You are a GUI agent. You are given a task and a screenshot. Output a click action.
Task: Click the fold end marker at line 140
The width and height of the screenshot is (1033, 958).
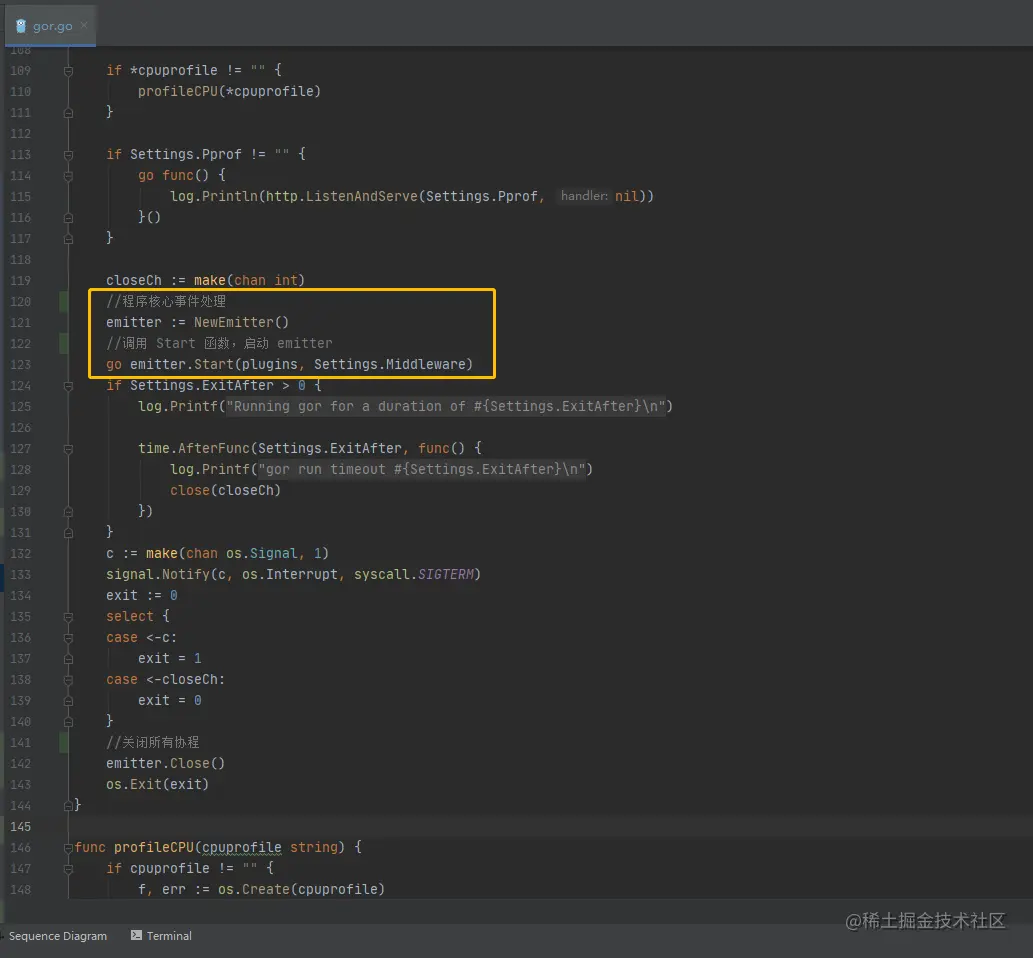[x=68, y=722]
